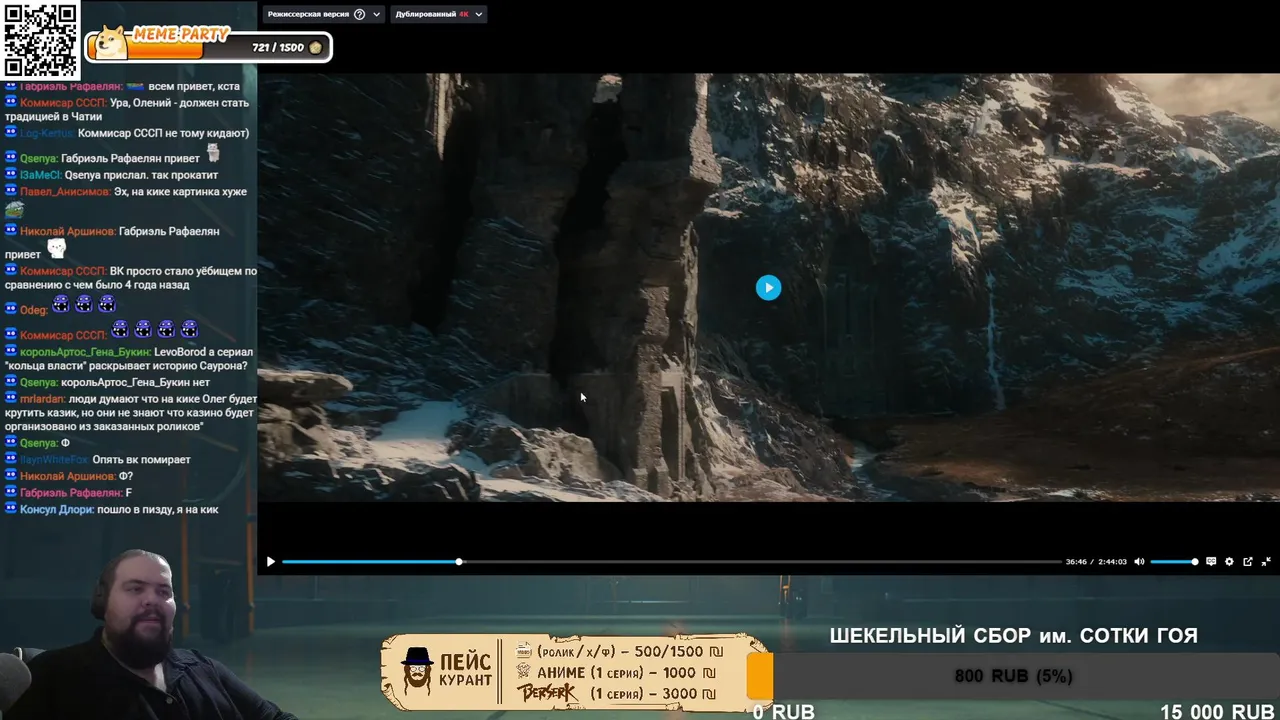Click the blue play overlay on the video

pos(768,288)
